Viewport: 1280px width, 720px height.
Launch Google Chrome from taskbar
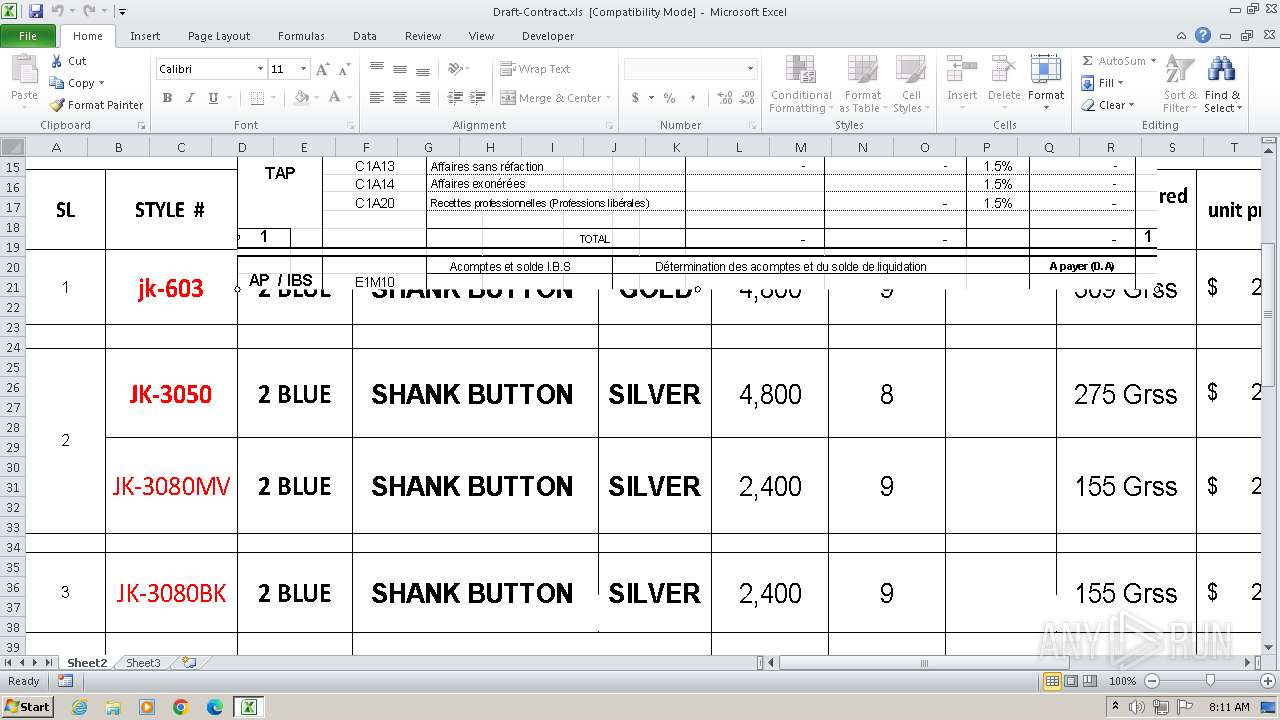(181, 707)
